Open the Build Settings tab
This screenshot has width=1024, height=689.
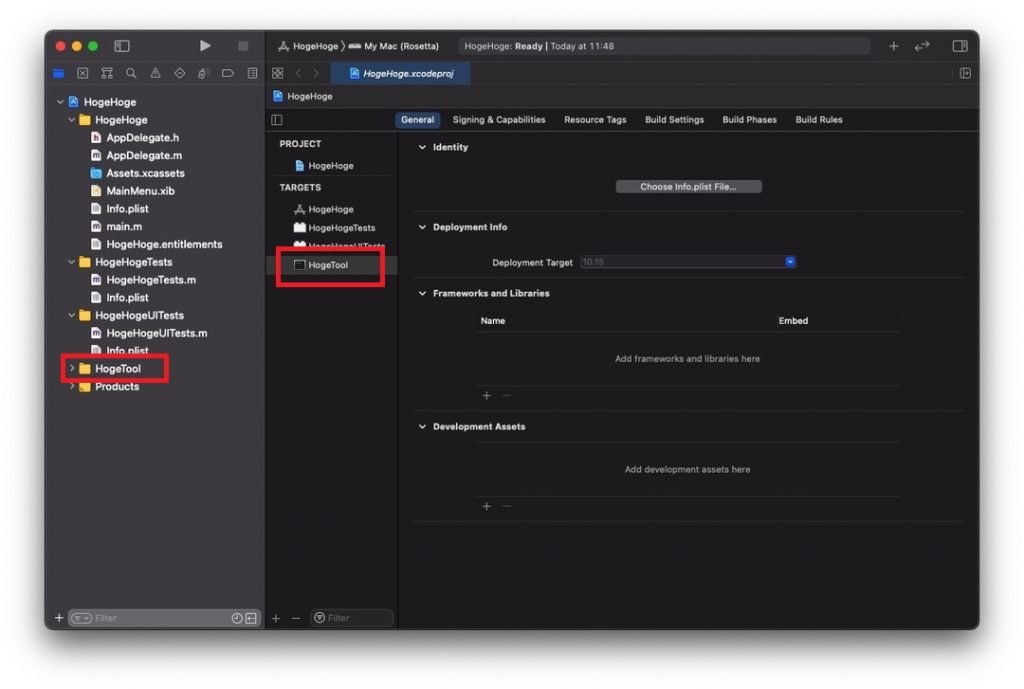675,120
